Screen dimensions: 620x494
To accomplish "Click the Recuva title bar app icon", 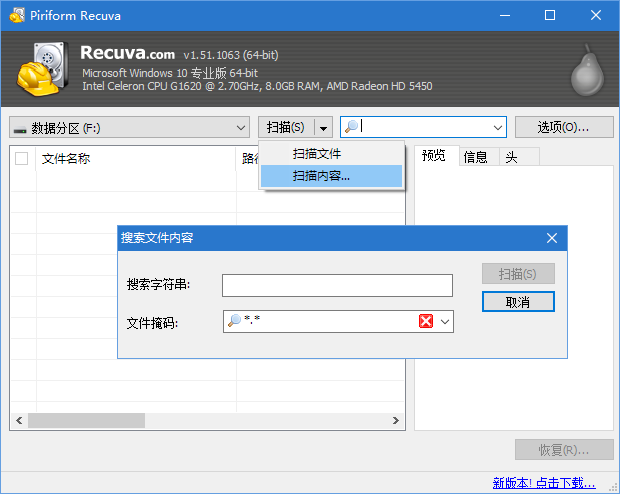I will tap(17, 15).
